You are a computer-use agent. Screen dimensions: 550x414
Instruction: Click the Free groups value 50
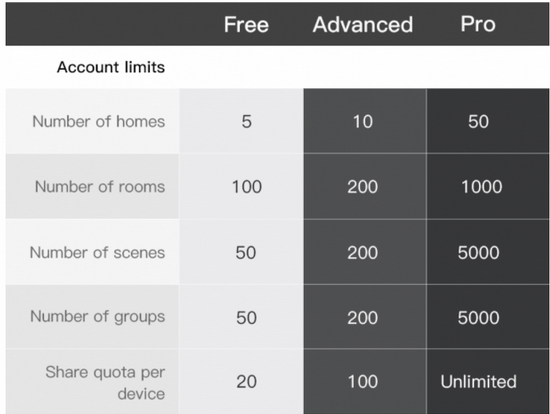point(246,318)
